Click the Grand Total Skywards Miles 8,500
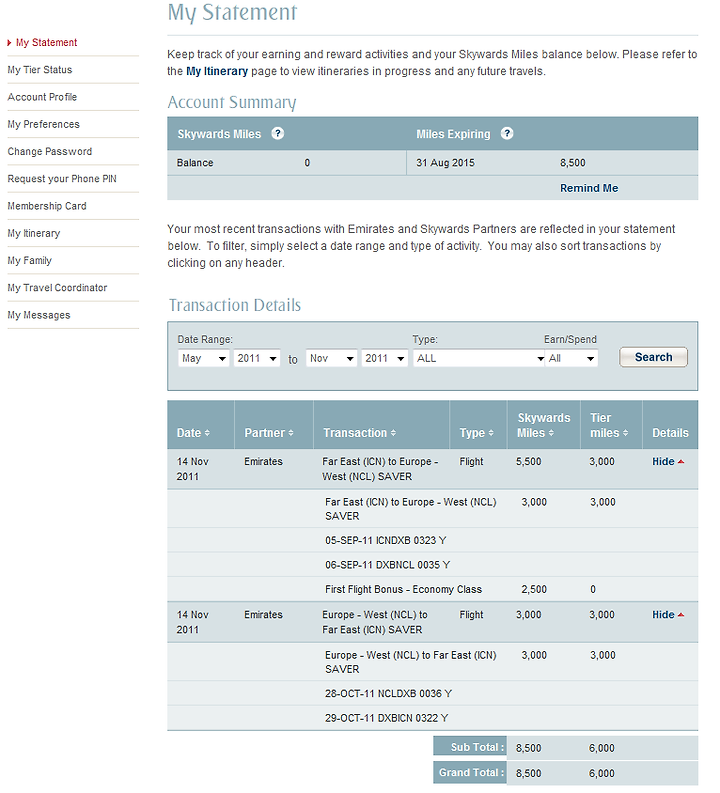 pyautogui.click(x=528, y=773)
